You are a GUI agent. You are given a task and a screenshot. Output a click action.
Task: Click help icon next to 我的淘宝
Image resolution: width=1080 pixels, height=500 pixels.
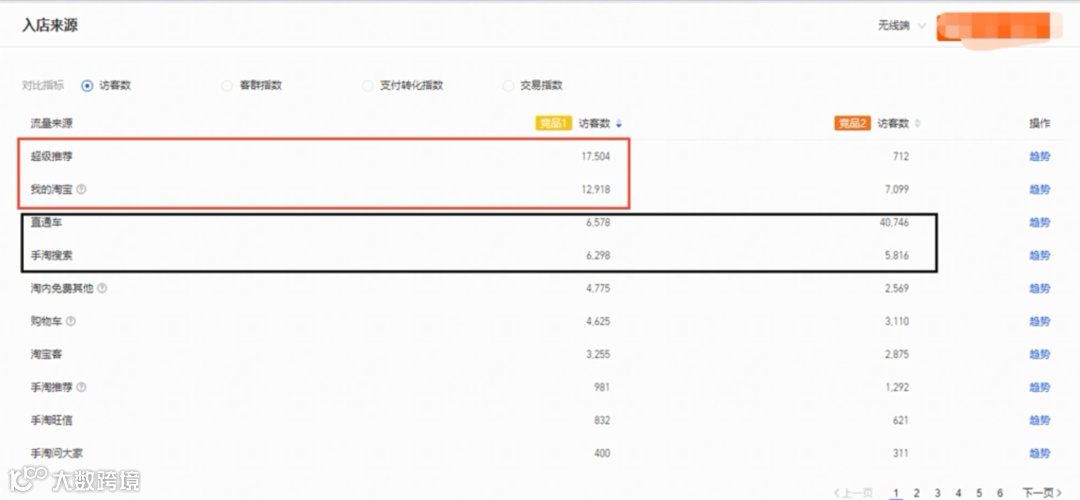[81, 189]
